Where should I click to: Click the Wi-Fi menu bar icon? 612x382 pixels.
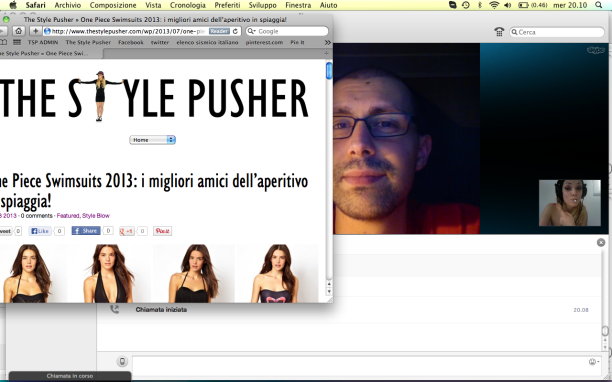(x=494, y=5)
